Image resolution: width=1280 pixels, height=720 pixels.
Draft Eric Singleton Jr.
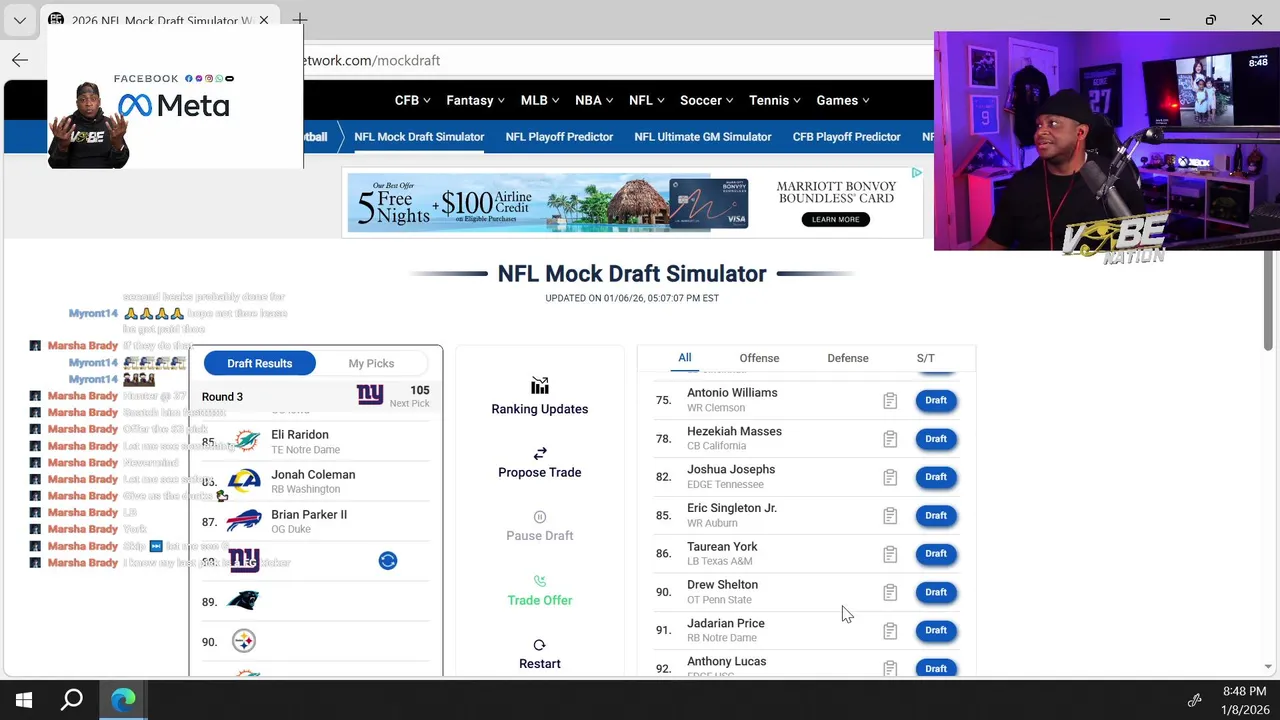point(936,516)
